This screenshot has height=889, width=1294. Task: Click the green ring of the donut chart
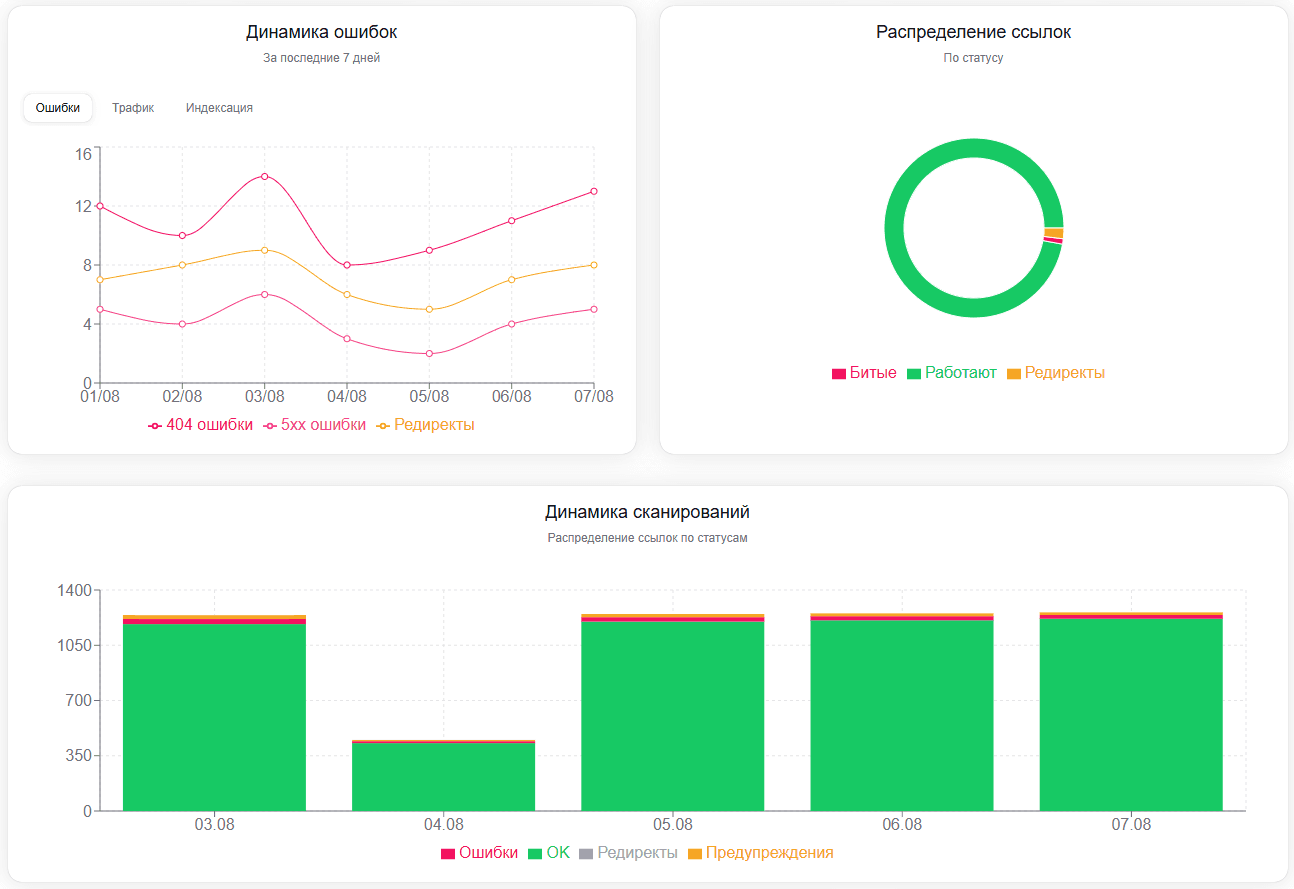894,229
